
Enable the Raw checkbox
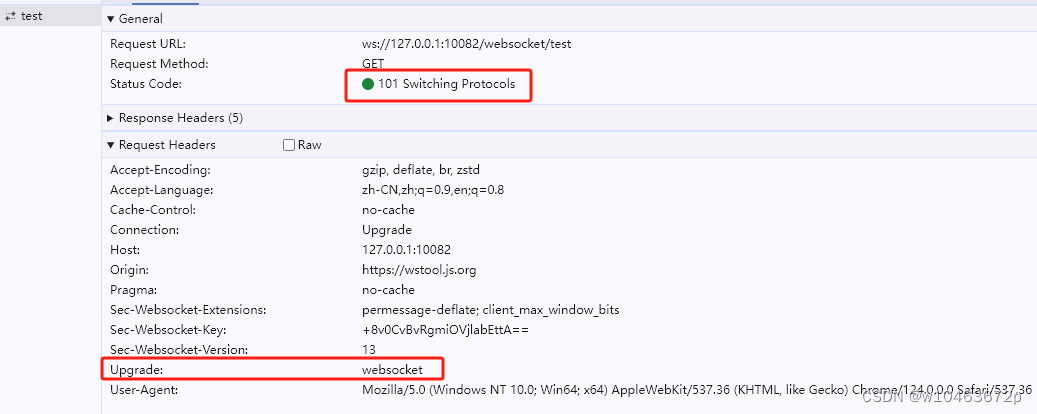coord(288,145)
